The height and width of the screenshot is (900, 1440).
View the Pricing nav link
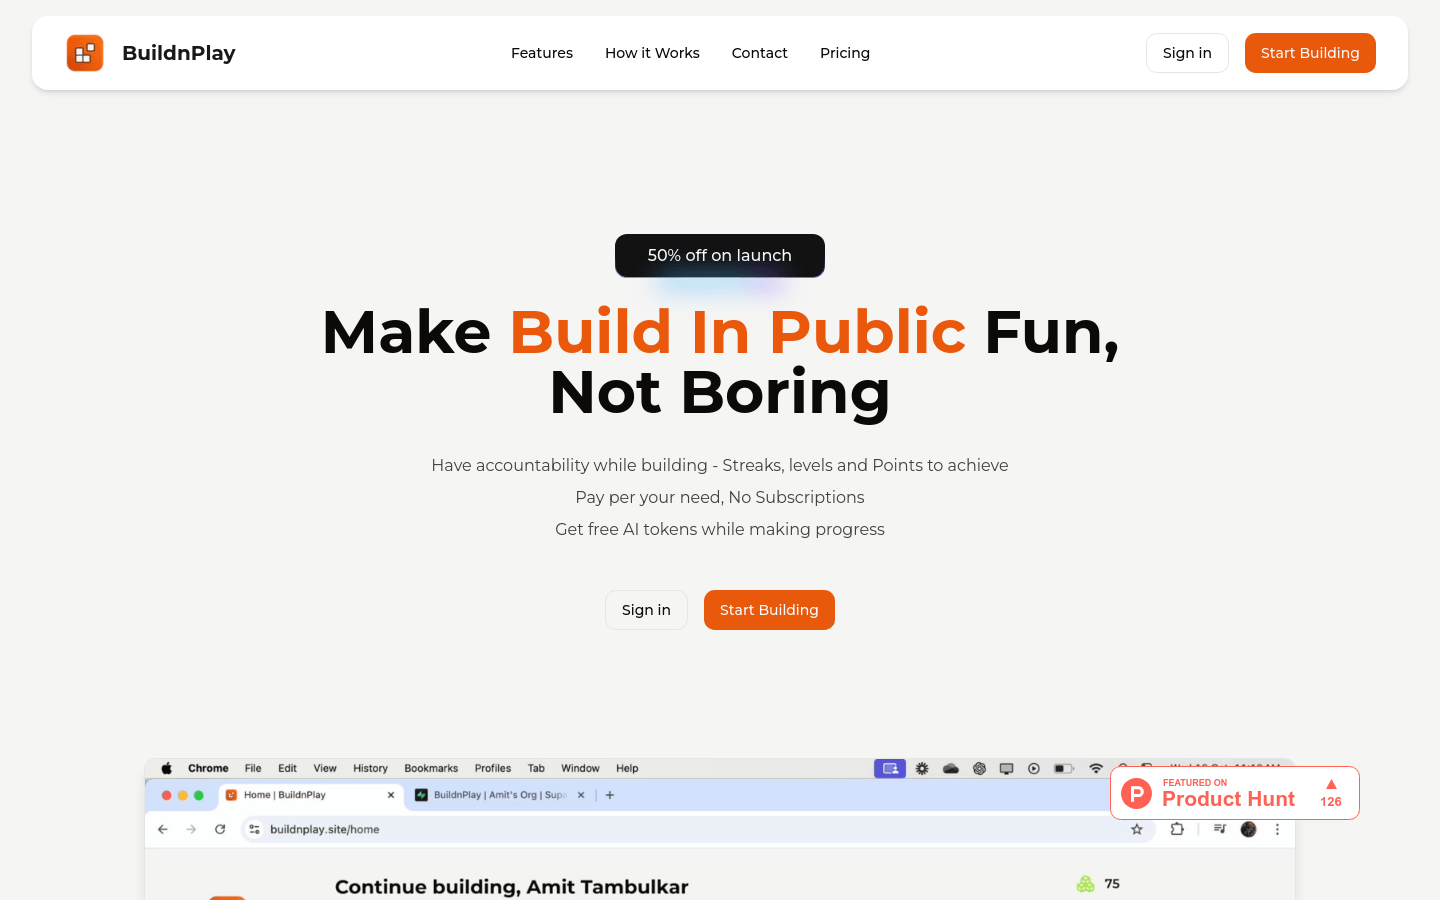845,53
